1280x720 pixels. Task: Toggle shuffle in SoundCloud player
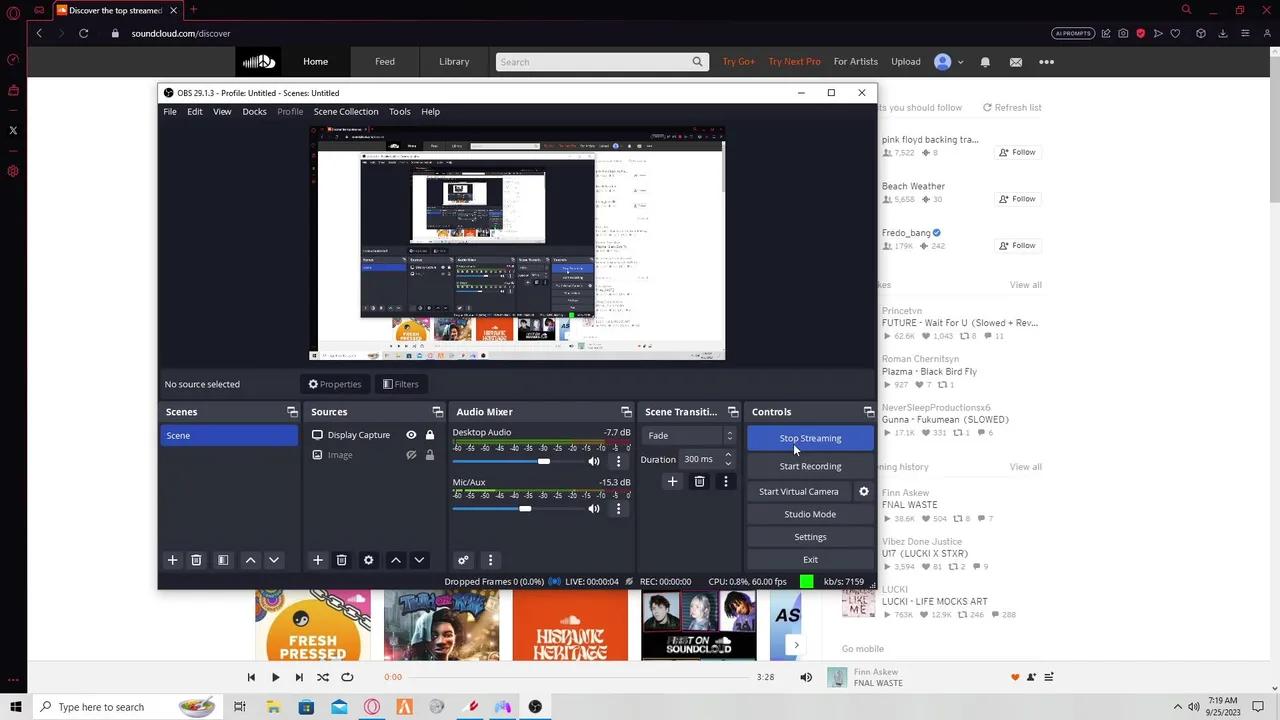coord(323,677)
